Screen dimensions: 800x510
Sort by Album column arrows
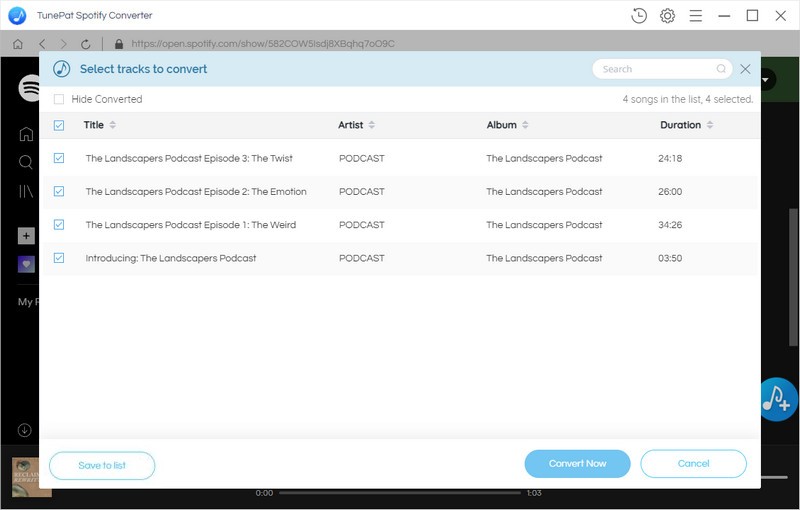click(x=525, y=125)
